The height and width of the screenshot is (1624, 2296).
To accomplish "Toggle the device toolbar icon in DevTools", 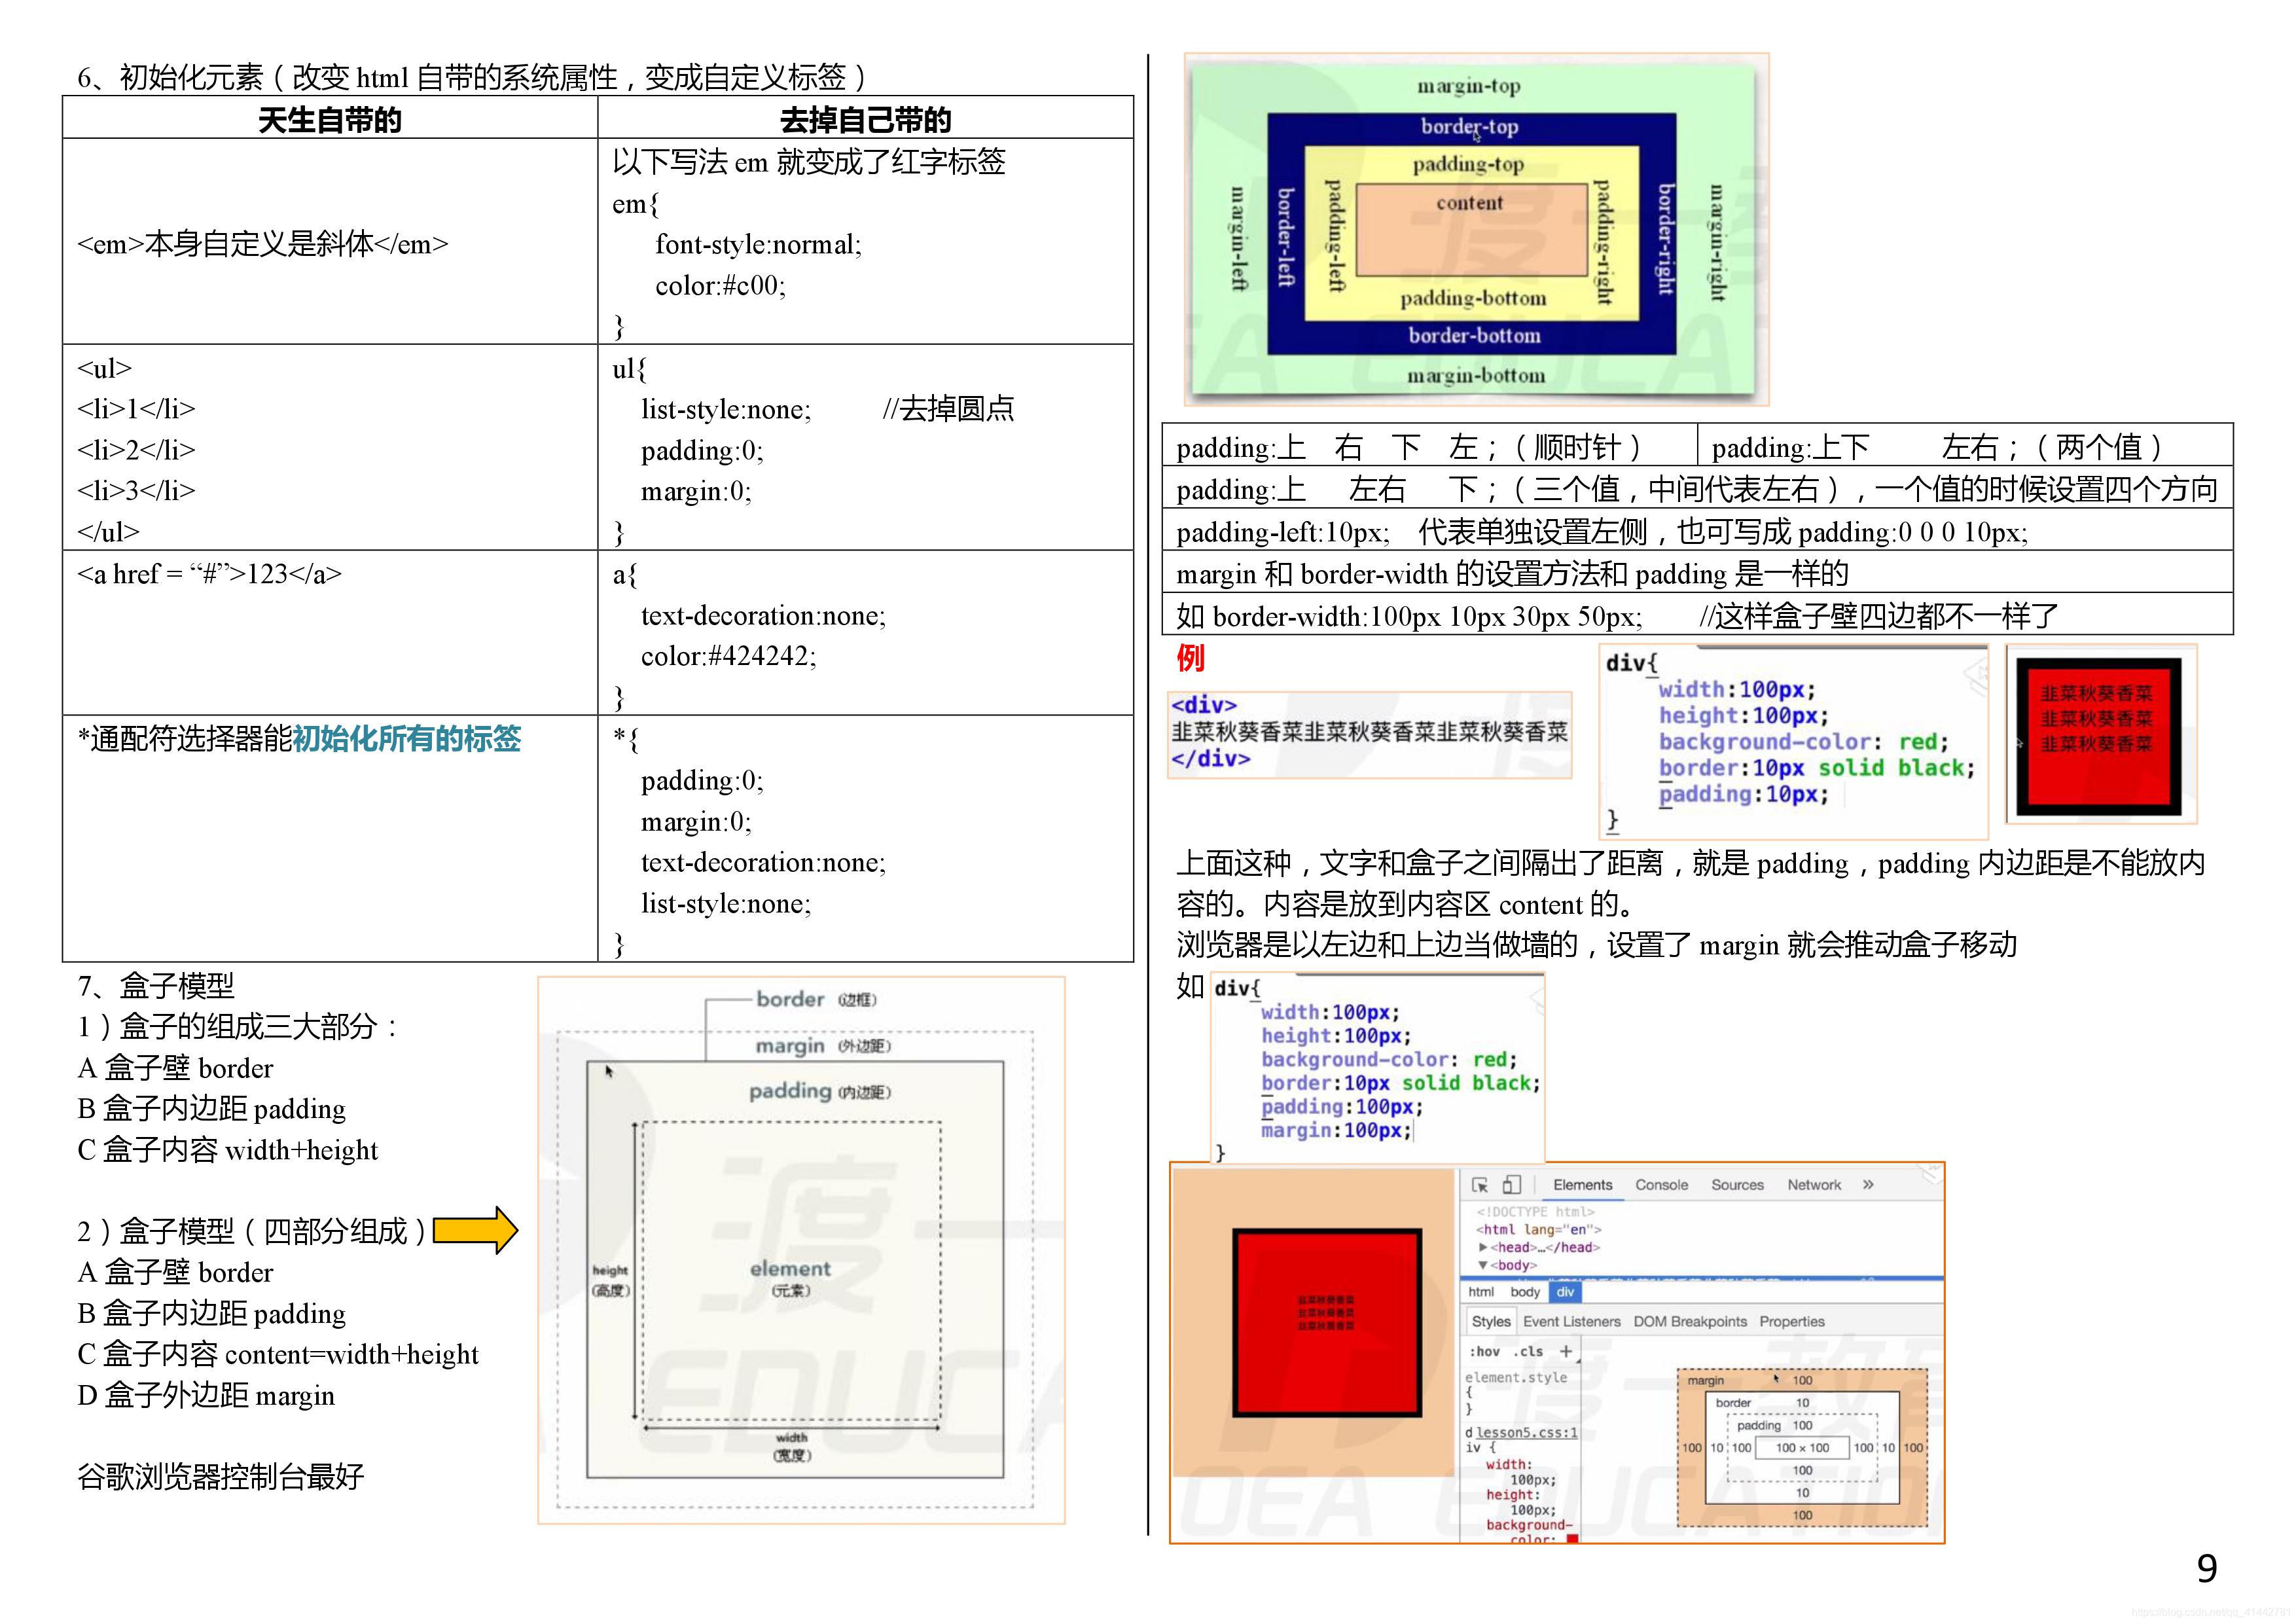I will click(x=1512, y=1185).
